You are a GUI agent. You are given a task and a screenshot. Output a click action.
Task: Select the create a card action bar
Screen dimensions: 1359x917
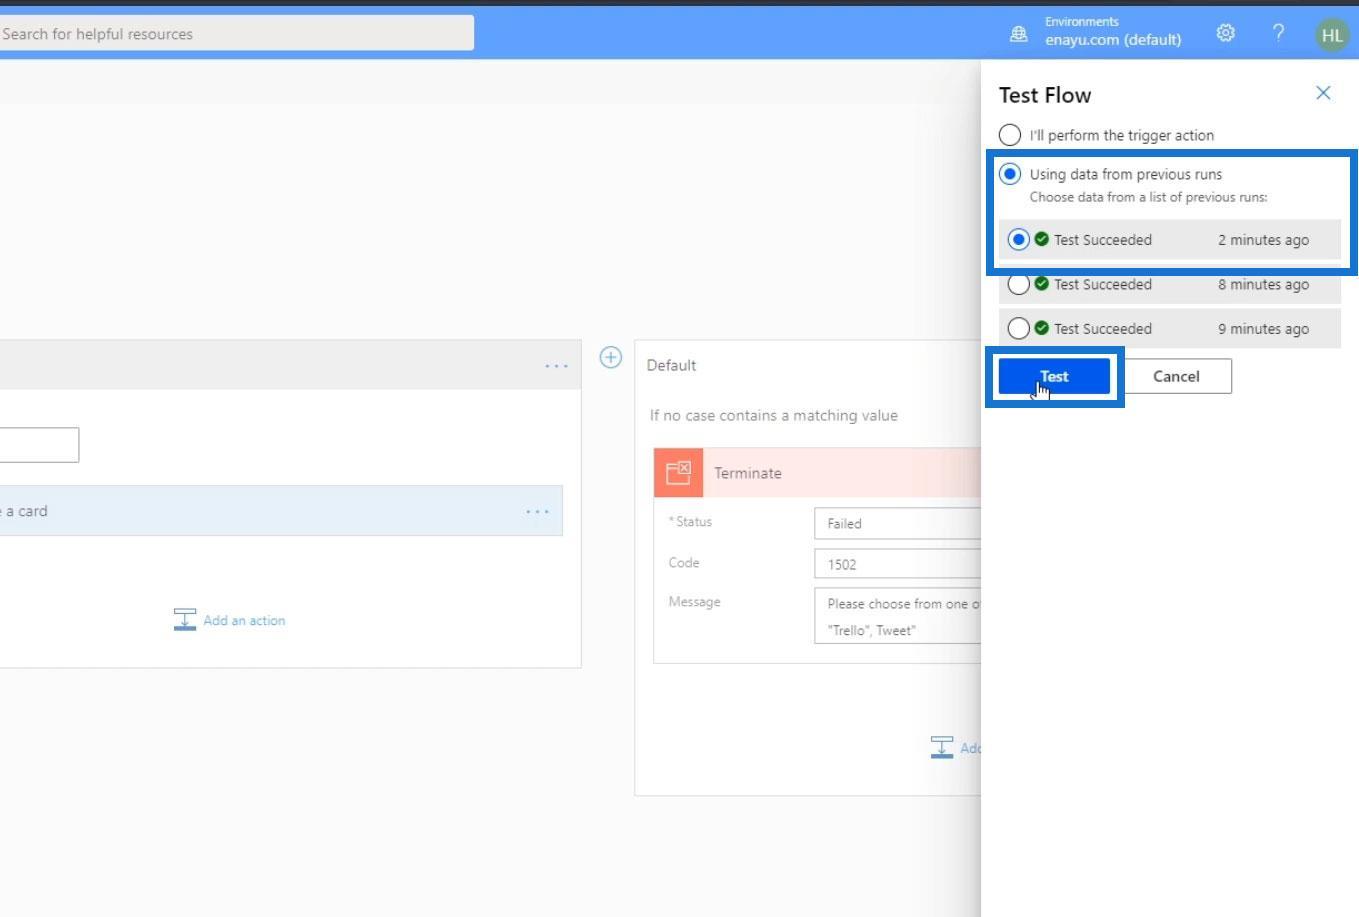coord(281,511)
